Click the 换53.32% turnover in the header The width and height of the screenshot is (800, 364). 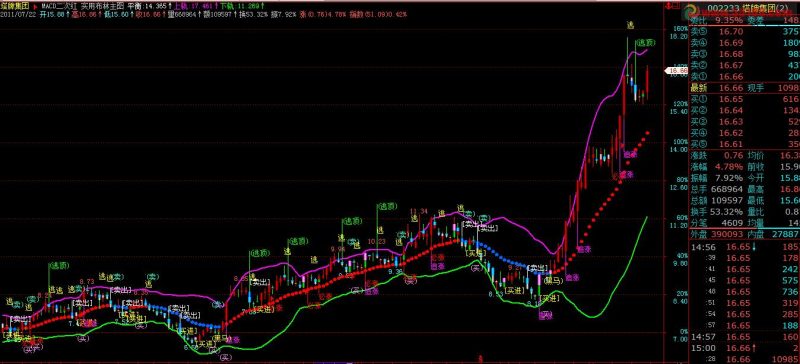coord(255,15)
